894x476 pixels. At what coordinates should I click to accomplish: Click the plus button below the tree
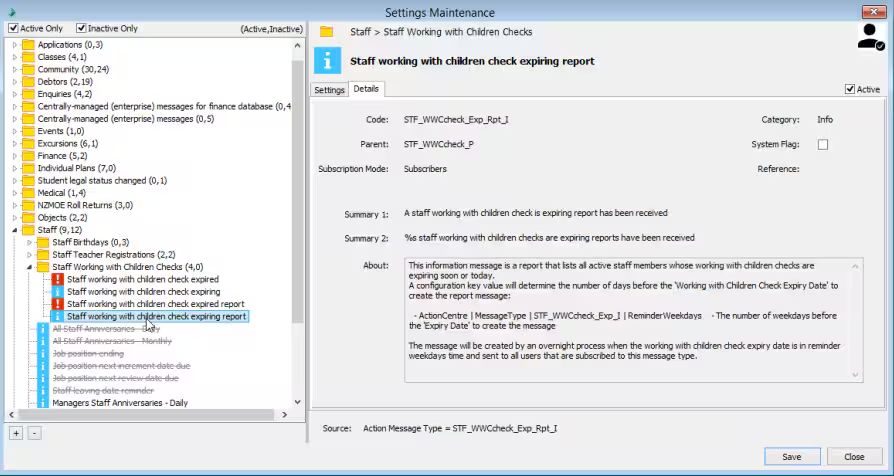(16, 434)
